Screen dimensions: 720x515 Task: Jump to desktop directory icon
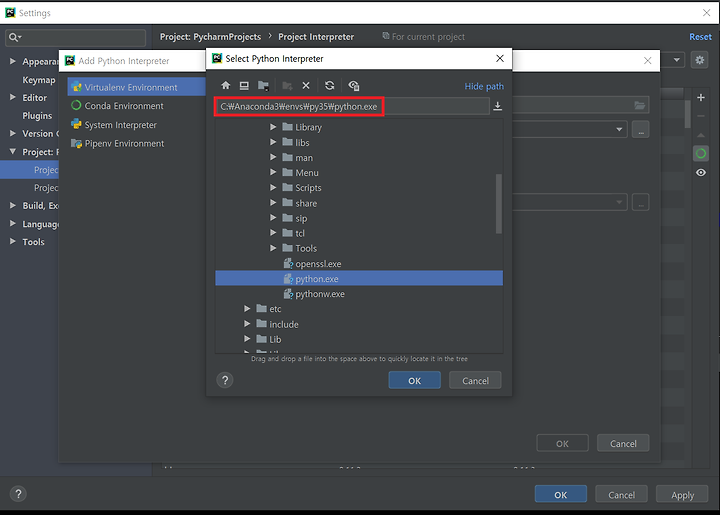244,85
